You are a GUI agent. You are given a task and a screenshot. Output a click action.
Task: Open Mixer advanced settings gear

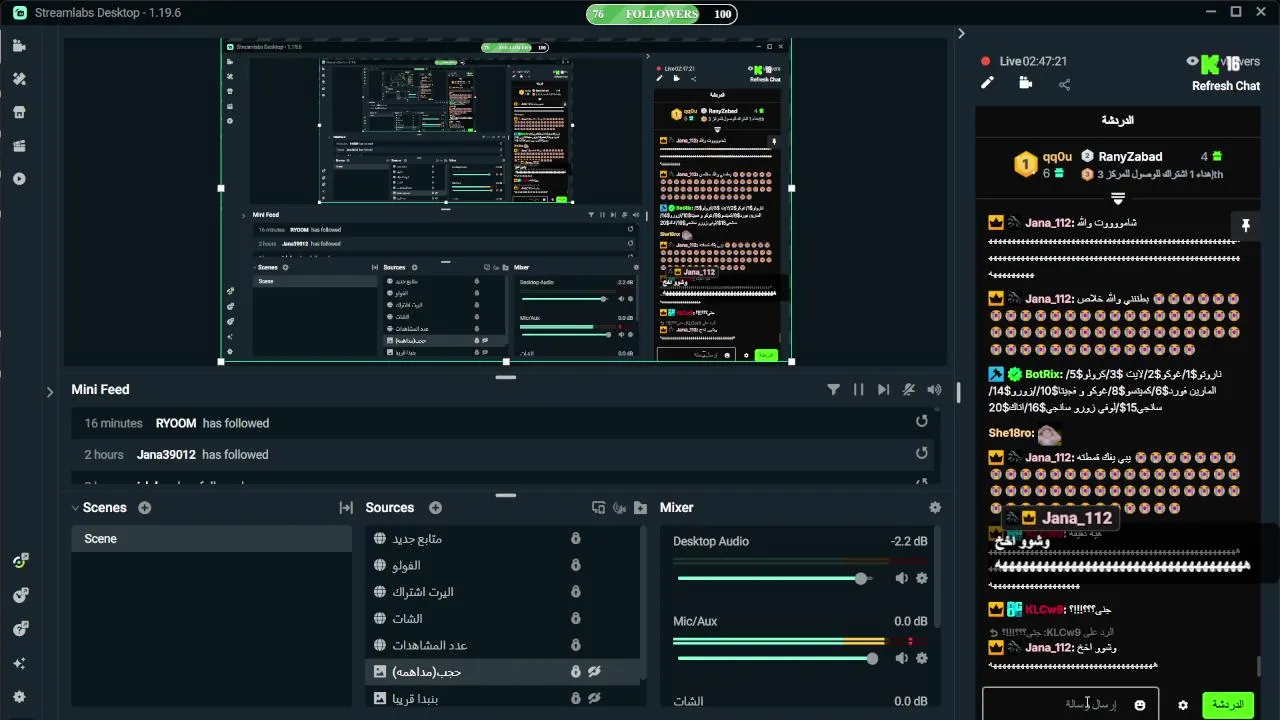pyautogui.click(x=935, y=508)
